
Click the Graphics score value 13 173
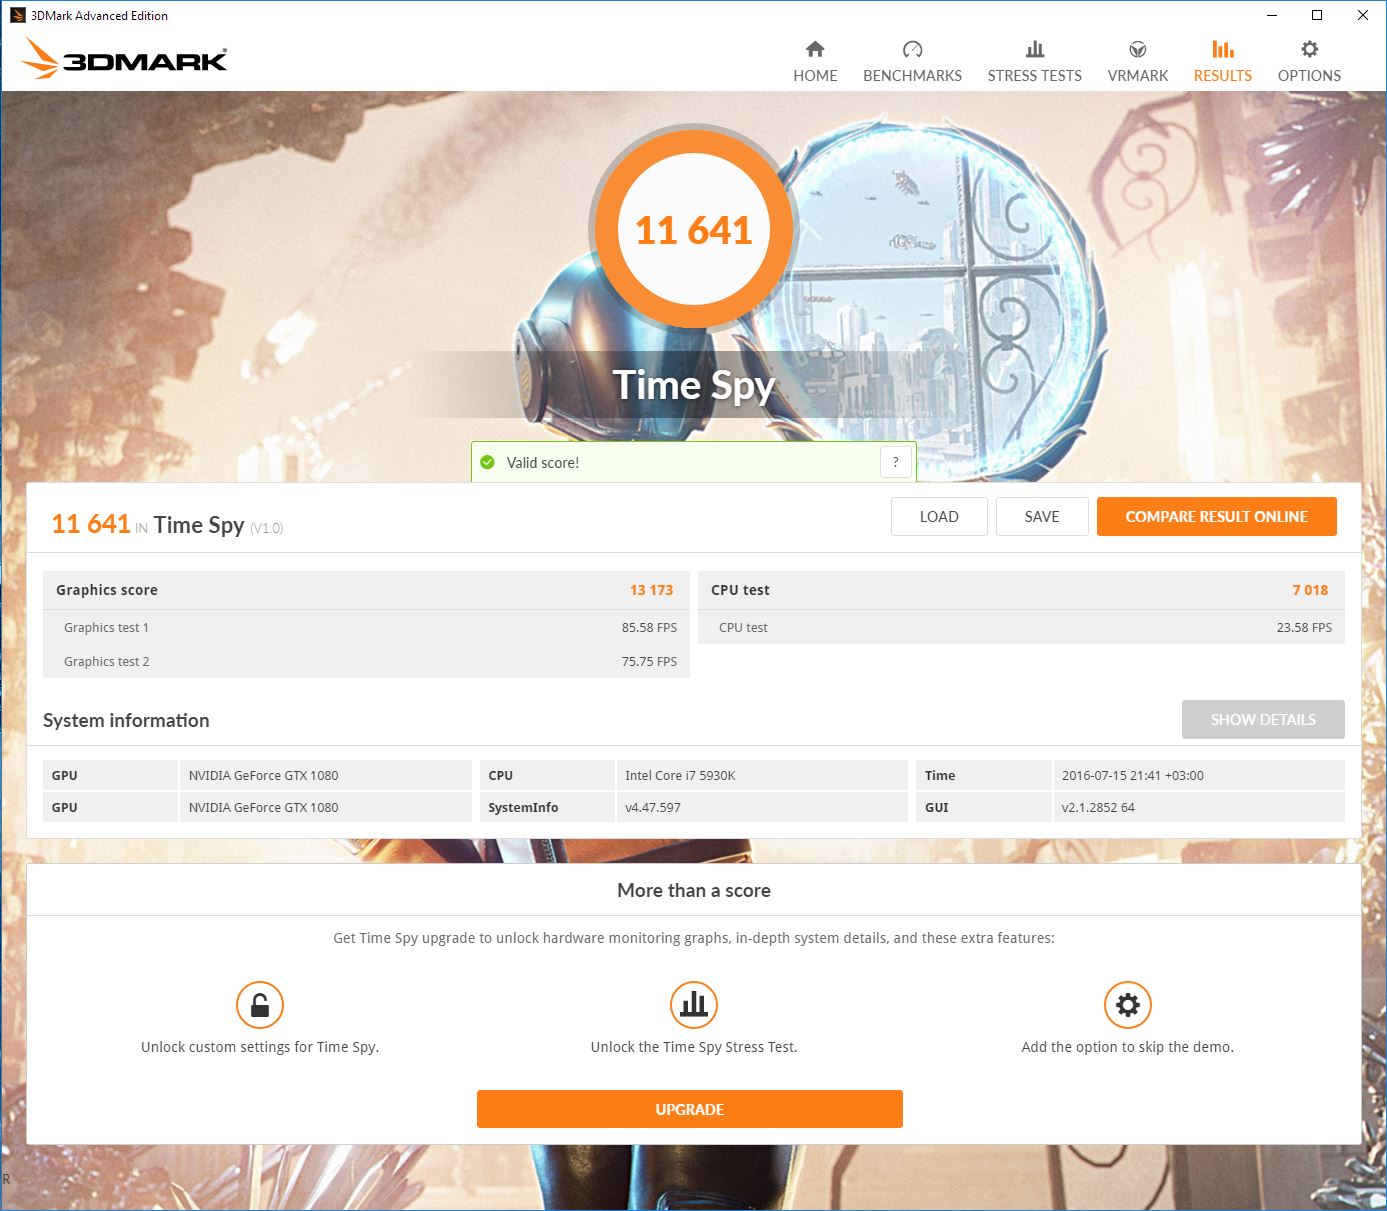pyautogui.click(x=651, y=590)
